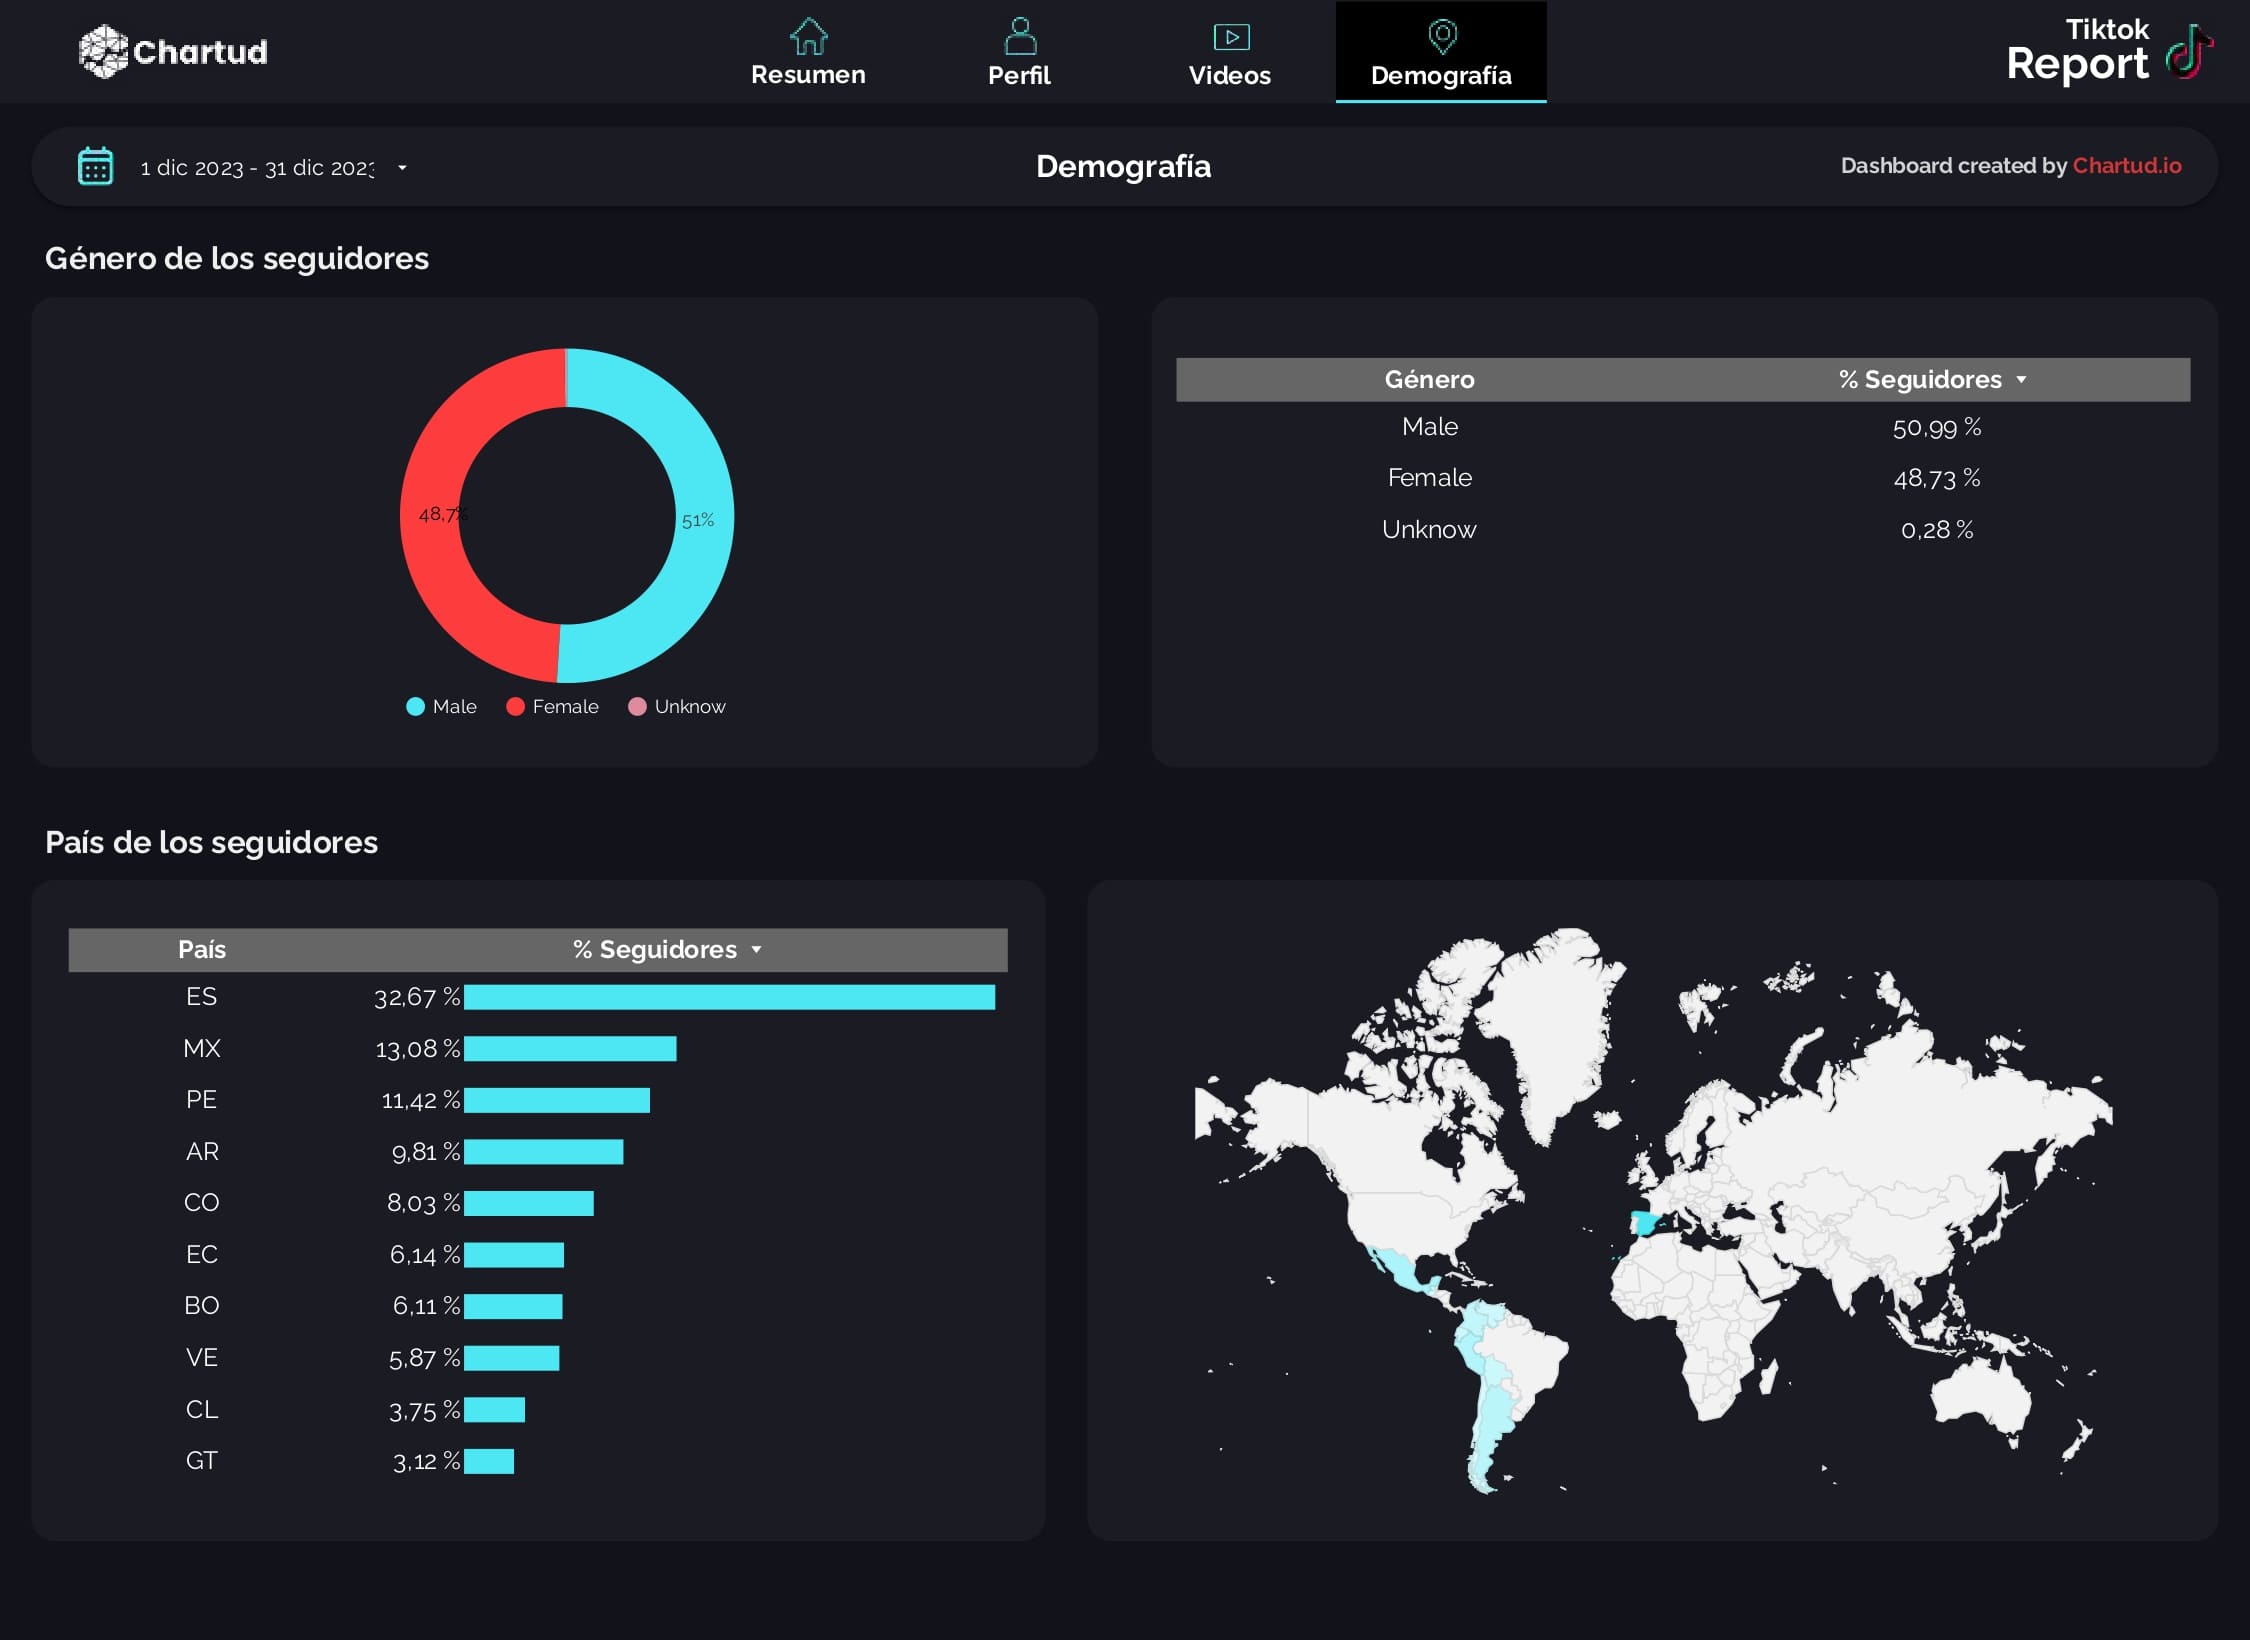Open the Videos play icon
Image resolution: width=2250 pixels, height=1640 pixels.
pyautogui.click(x=1230, y=36)
